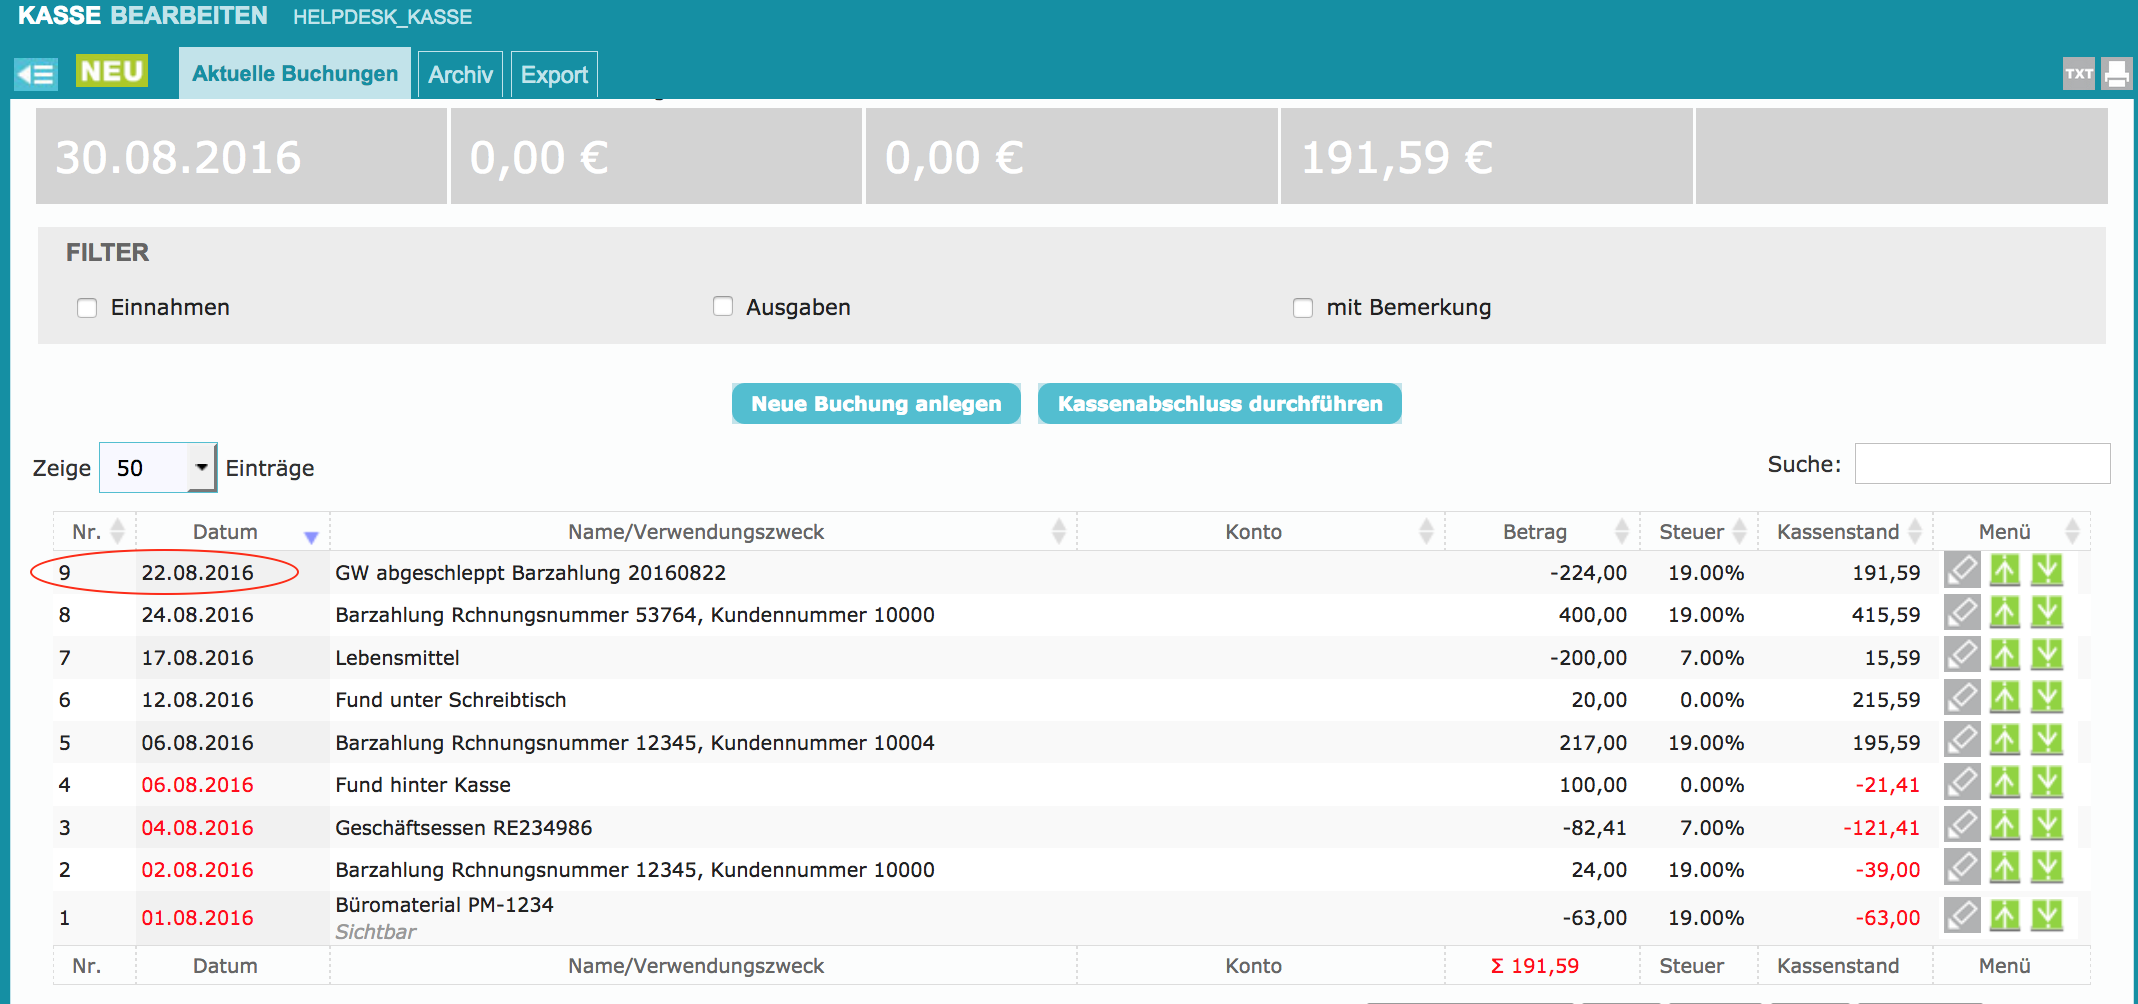Open the Export tab
Viewport: 2138px width, 1004px height.
click(554, 75)
